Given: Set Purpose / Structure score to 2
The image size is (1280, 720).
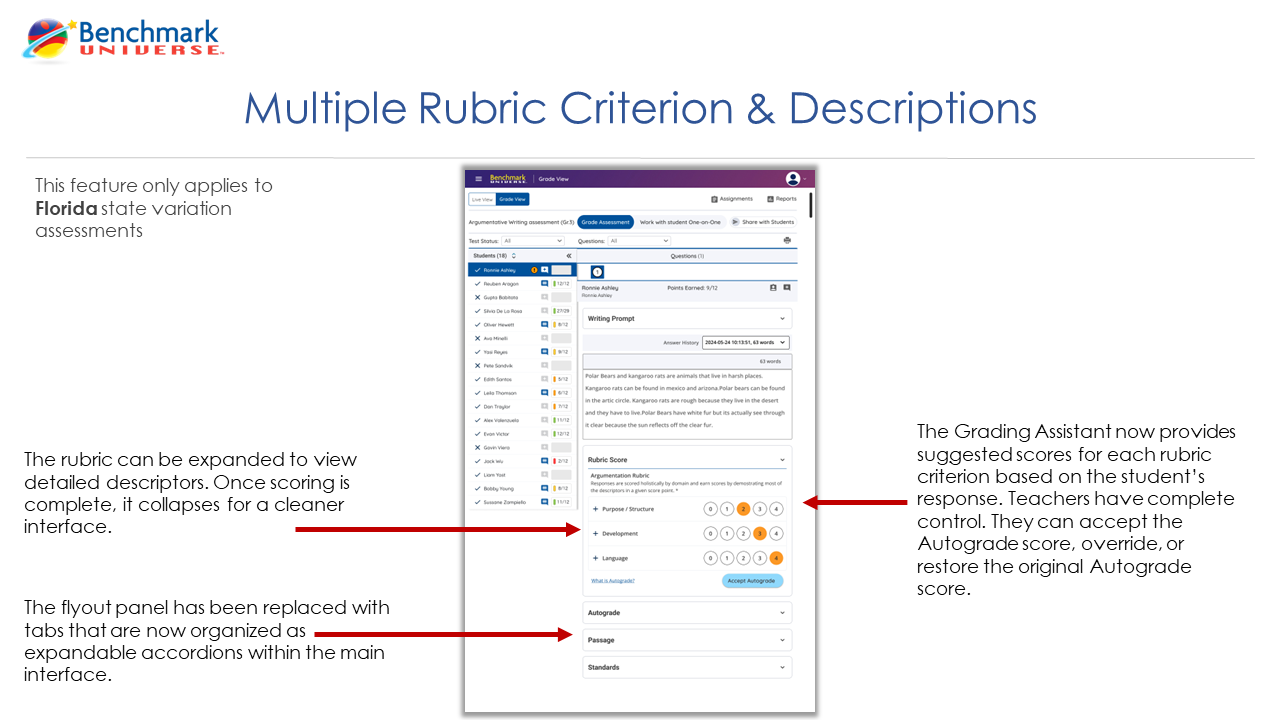Looking at the screenshot, I should click(743, 509).
